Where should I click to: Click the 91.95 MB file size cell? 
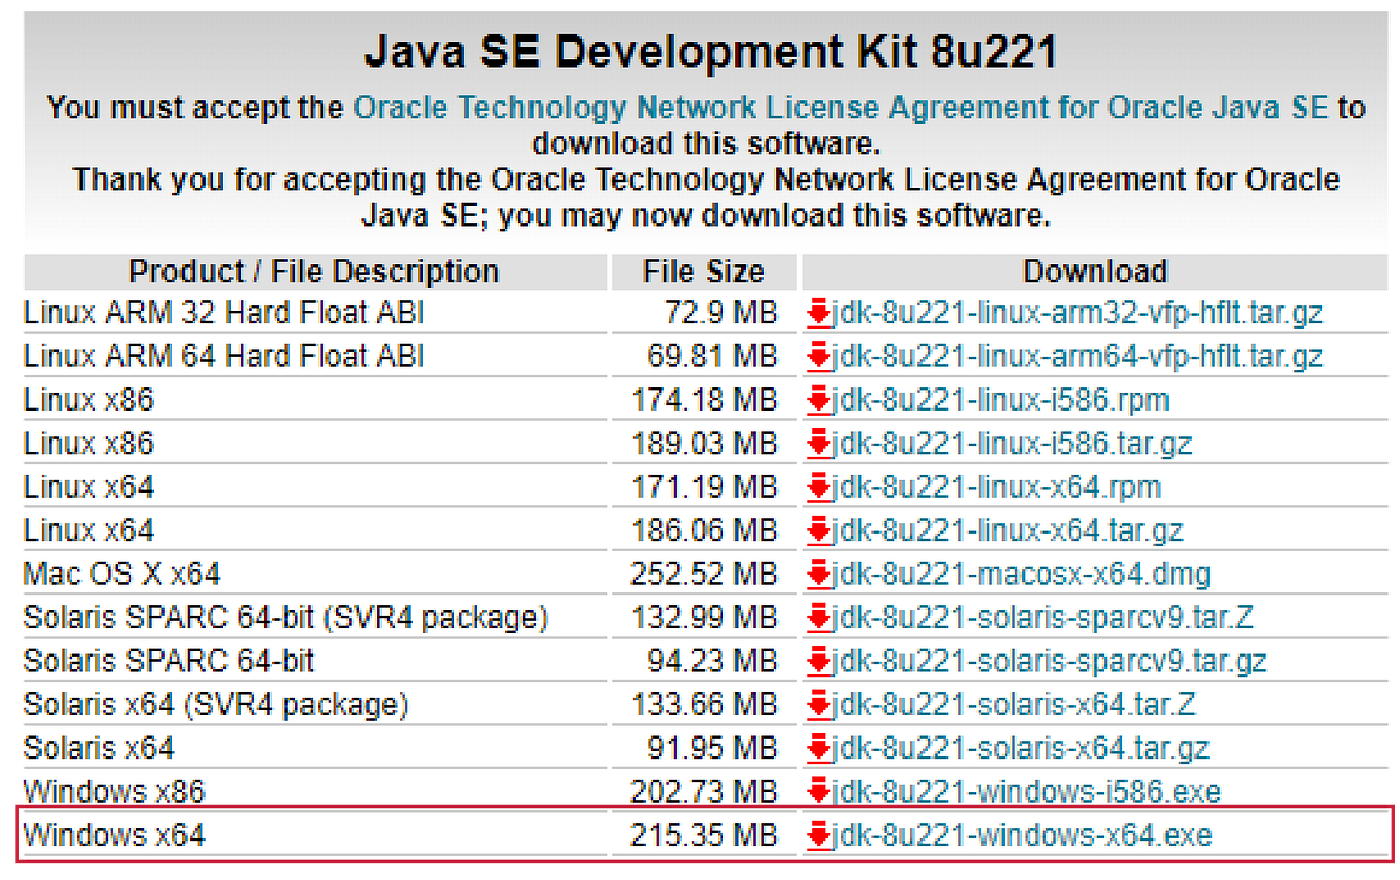tap(712, 748)
